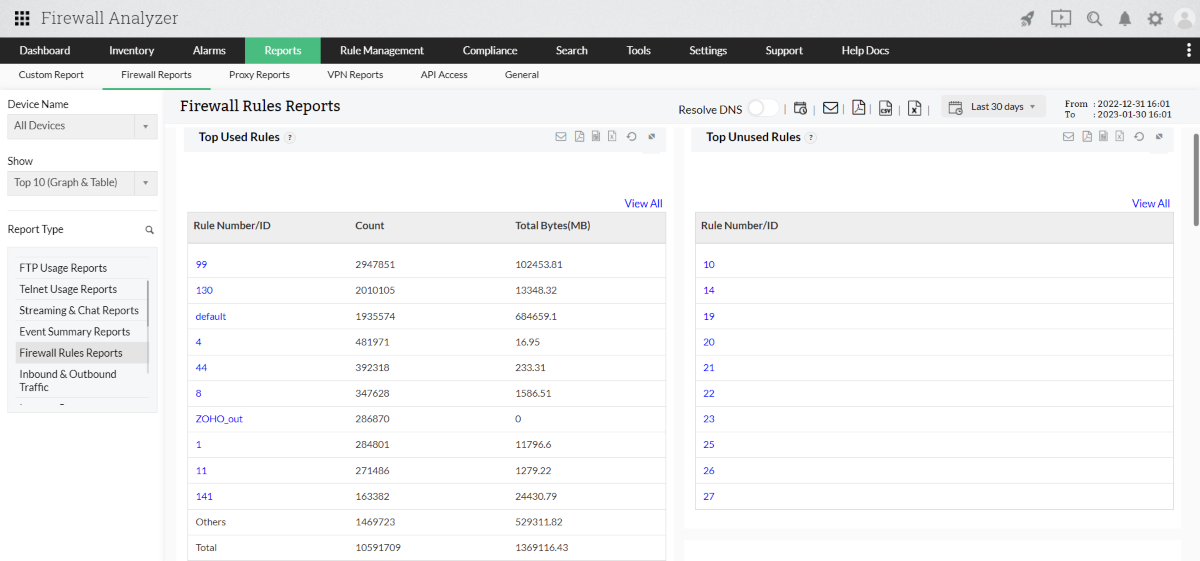Refresh the Top Used Rules widget

tap(631, 137)
